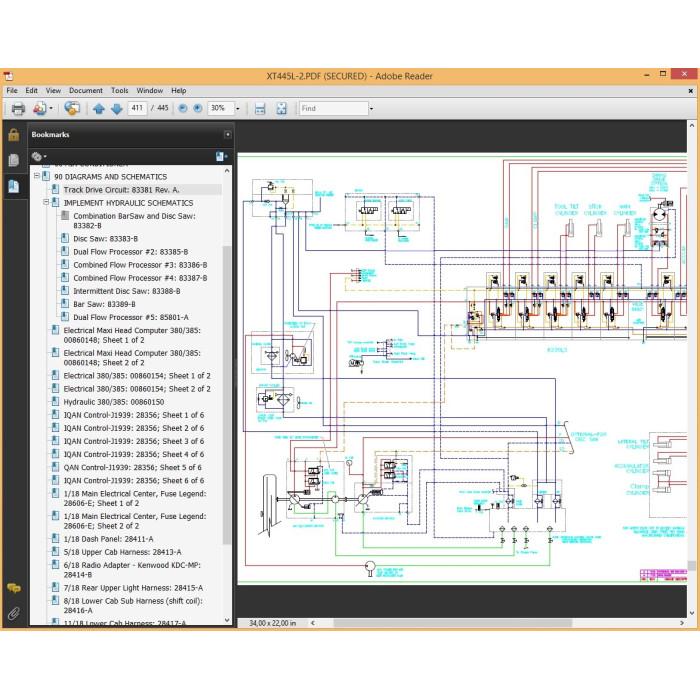The height and width of the screenshot is (700, 700).
Task: Open bookmark Hydraulic 380/385: 00860150
Action: pos(114,402)
